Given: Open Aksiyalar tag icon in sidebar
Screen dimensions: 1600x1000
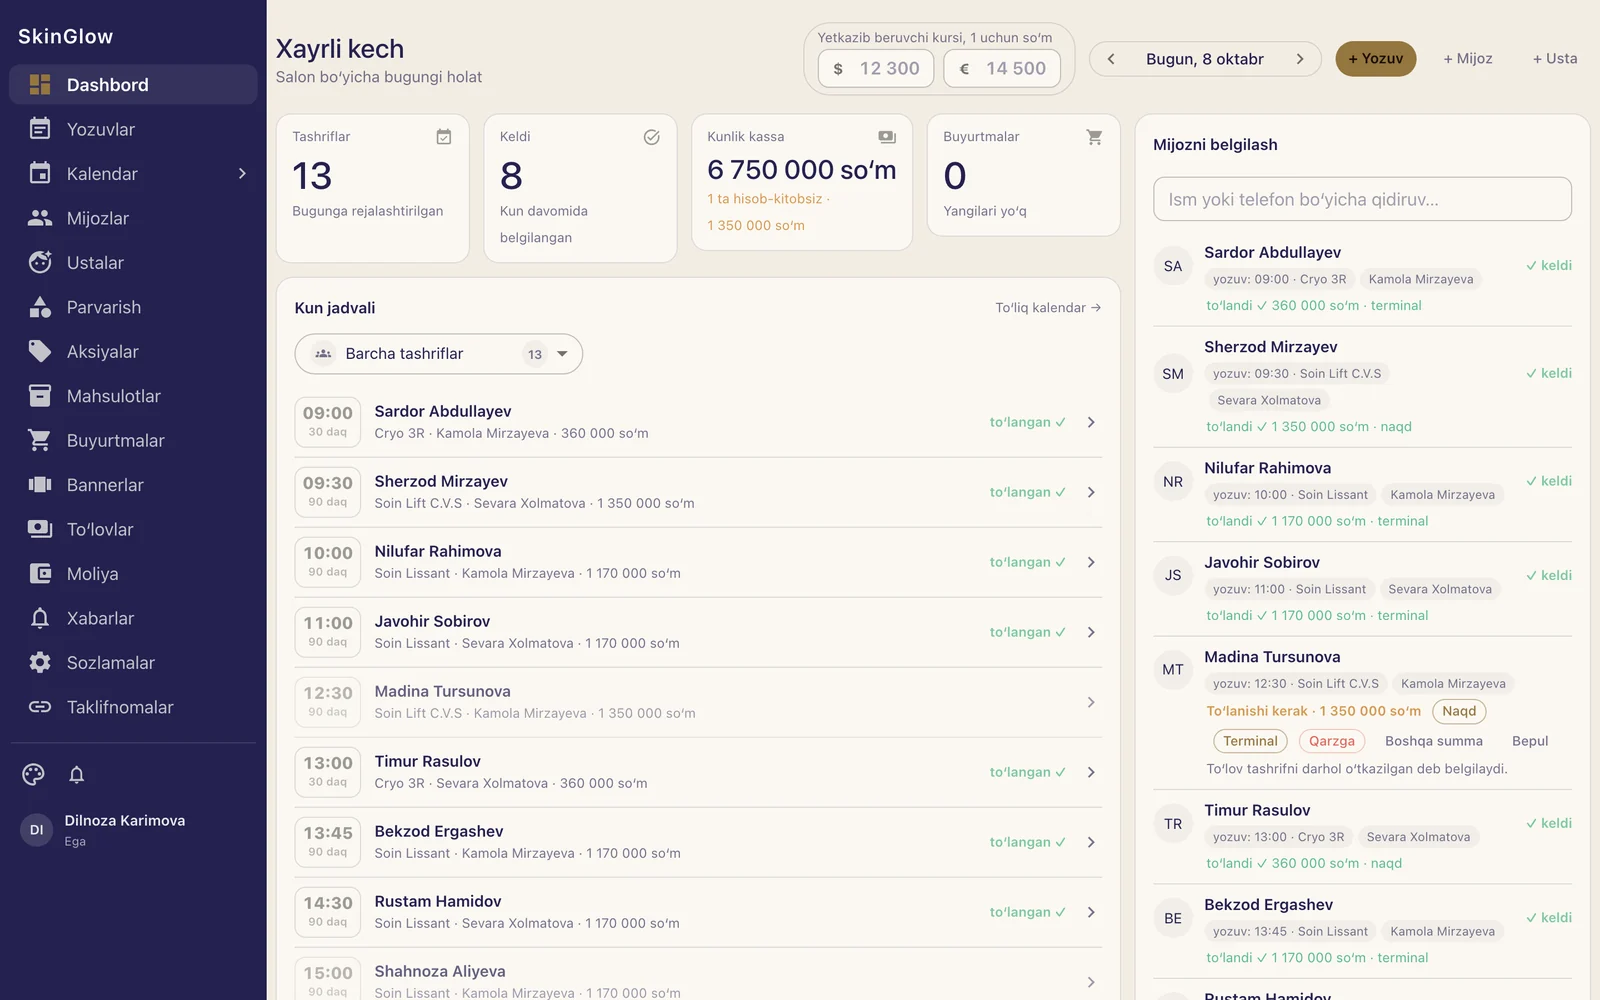Looking at the screenshot, I should [x=40, y=351].
